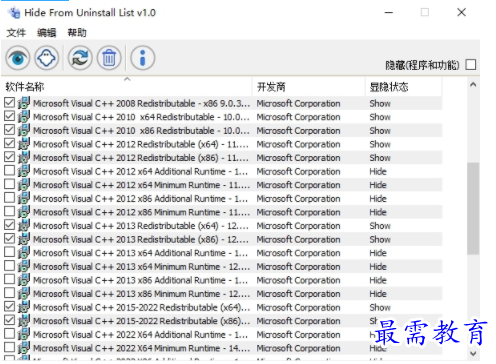Sort by 开发商 column header

pyautogui.click(x=309, y=87)
